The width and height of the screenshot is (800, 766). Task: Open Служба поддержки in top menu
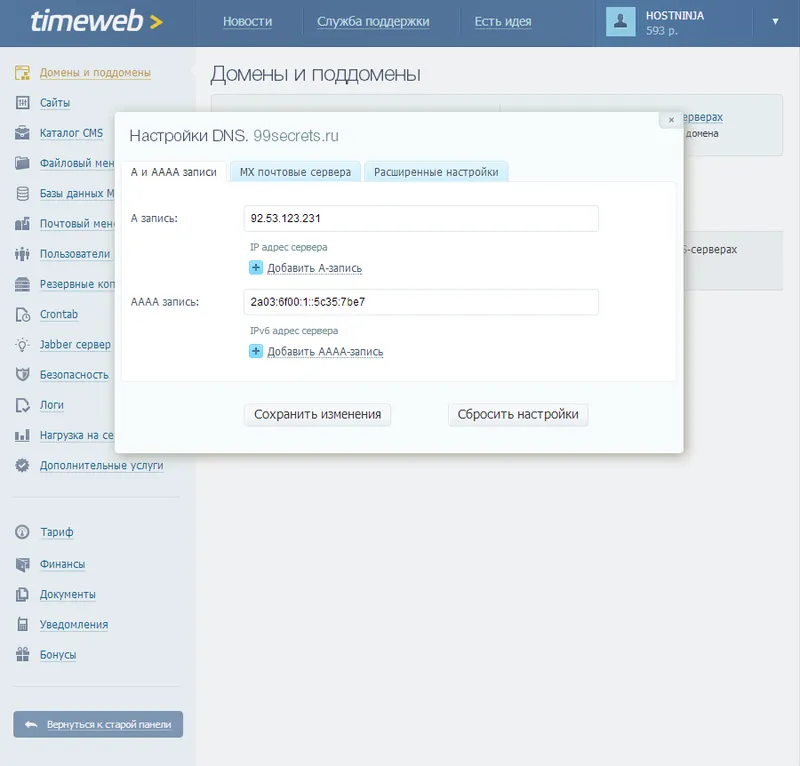click(373, 21)
